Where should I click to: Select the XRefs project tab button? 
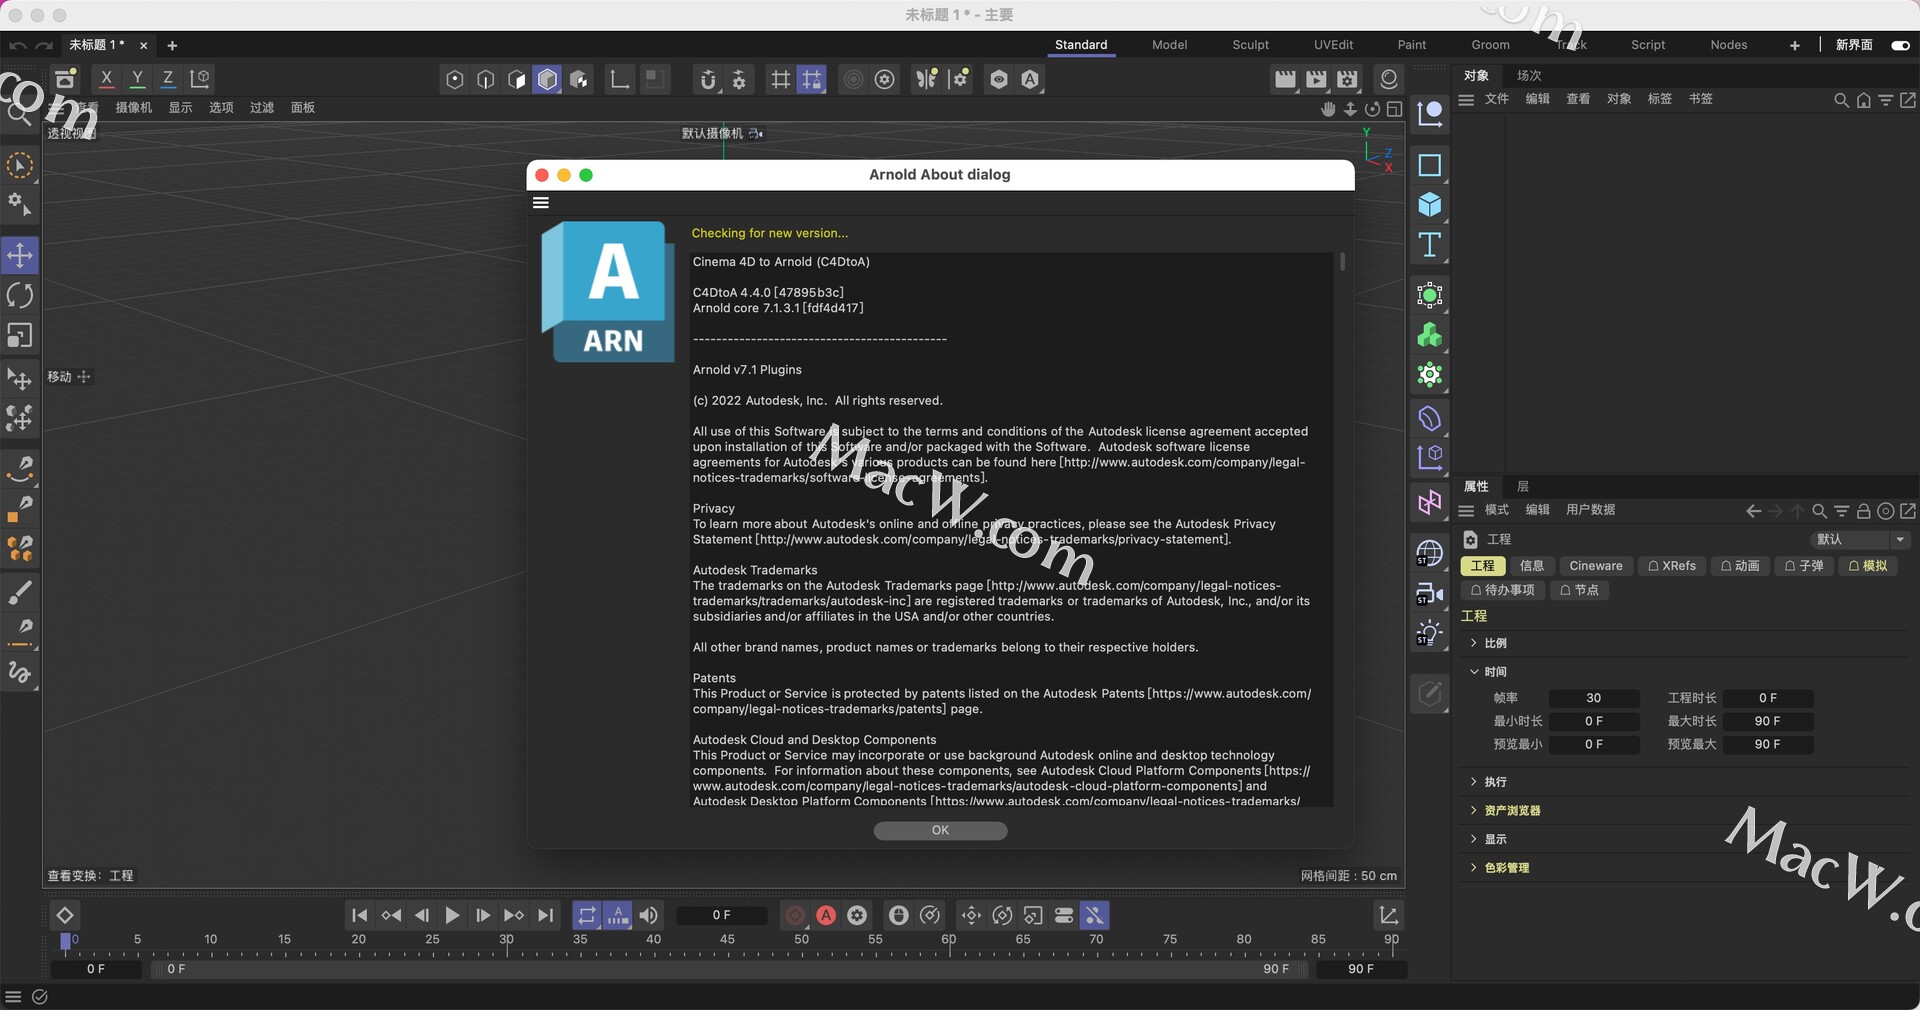pos(1672,566)
